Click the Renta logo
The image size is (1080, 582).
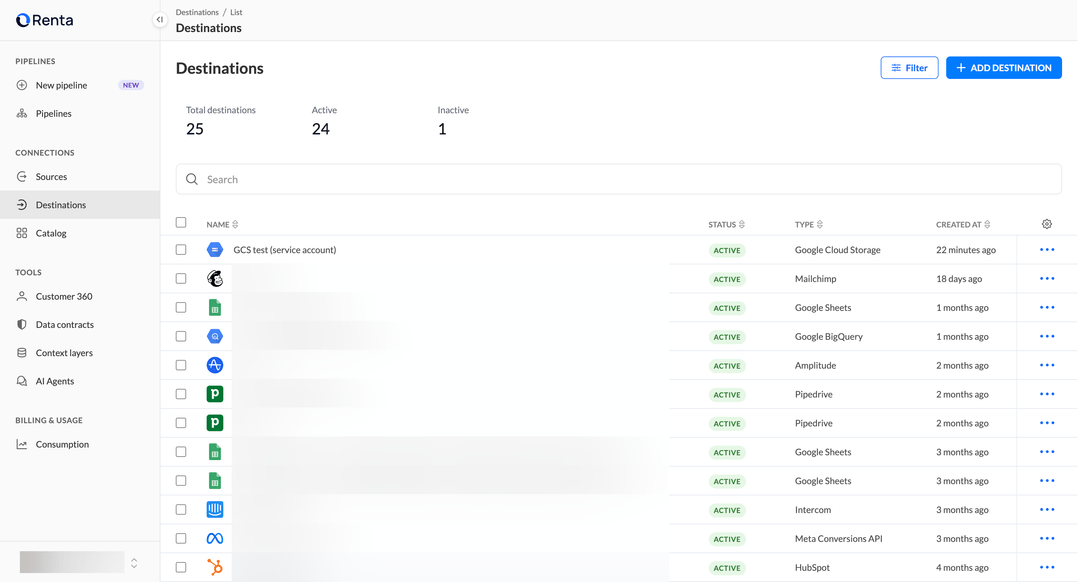click(x=45, y=20)
